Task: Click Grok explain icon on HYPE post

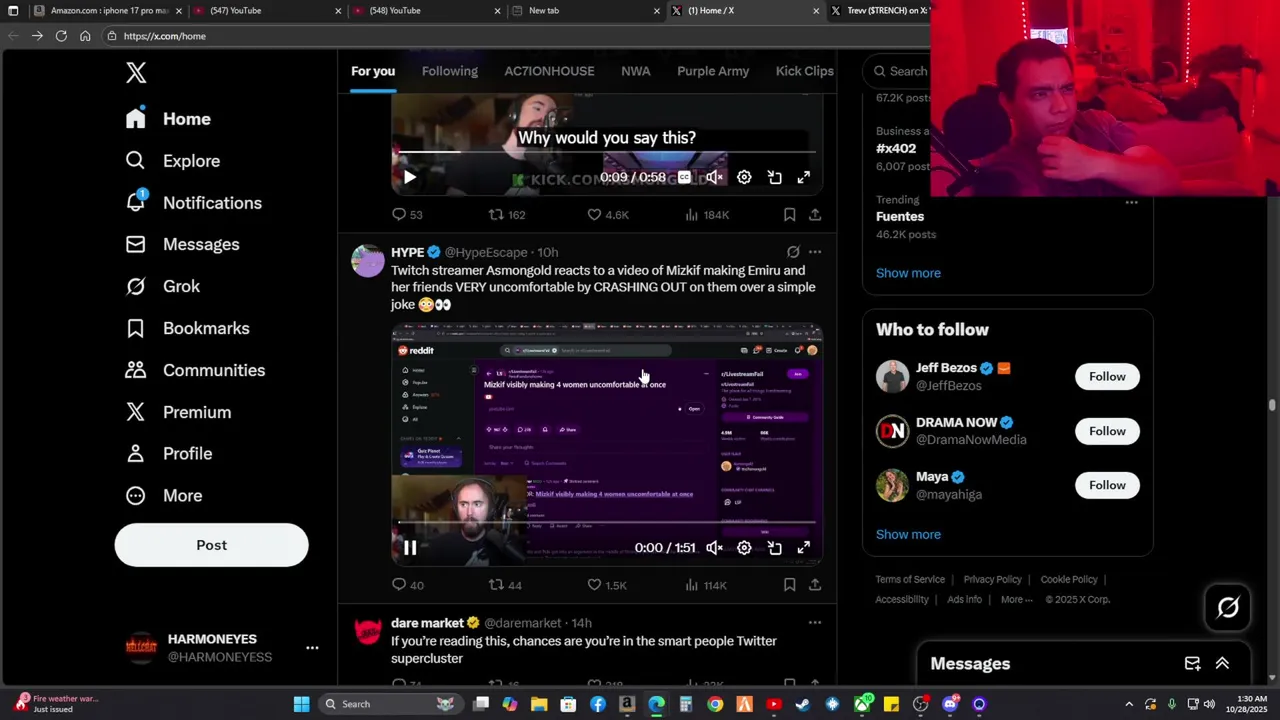Action: click(x=793, y=252)
